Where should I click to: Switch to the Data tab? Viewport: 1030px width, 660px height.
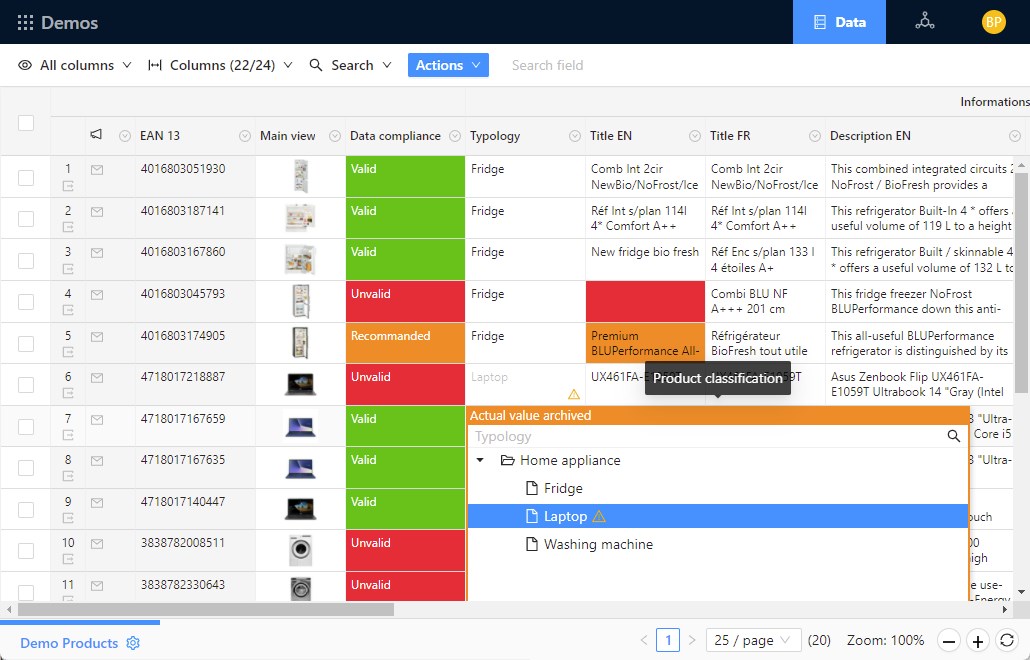click(x=839, y=22)
